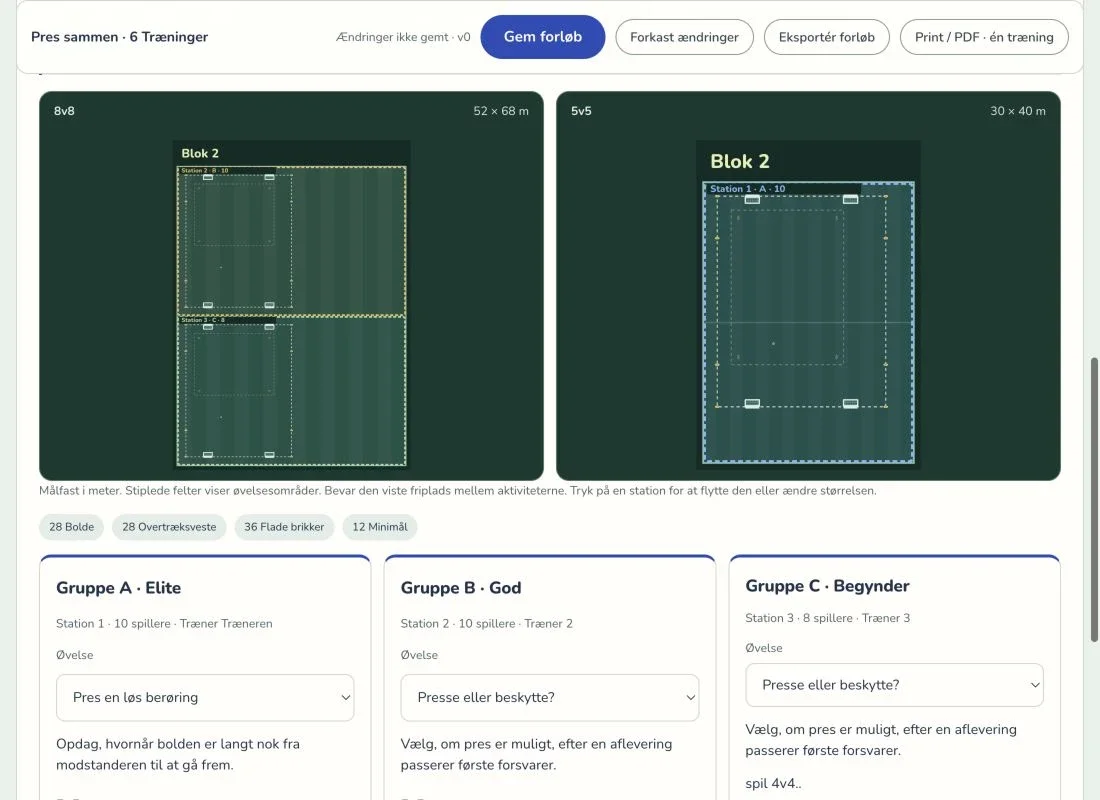
Task: Click the 30 × 40 m pitch size
Action: 1018,111
